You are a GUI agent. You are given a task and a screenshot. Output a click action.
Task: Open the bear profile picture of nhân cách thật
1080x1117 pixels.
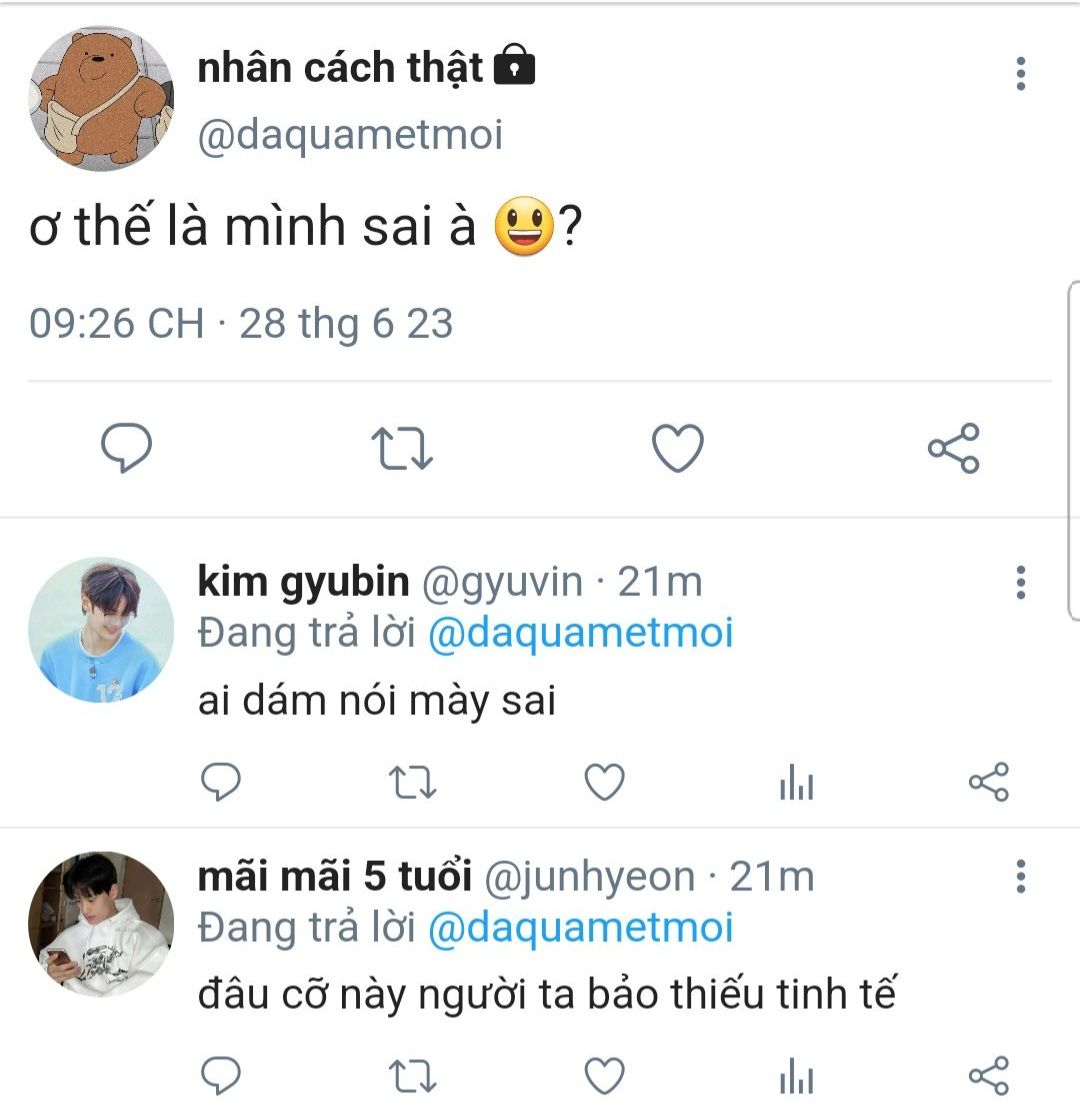101,98
